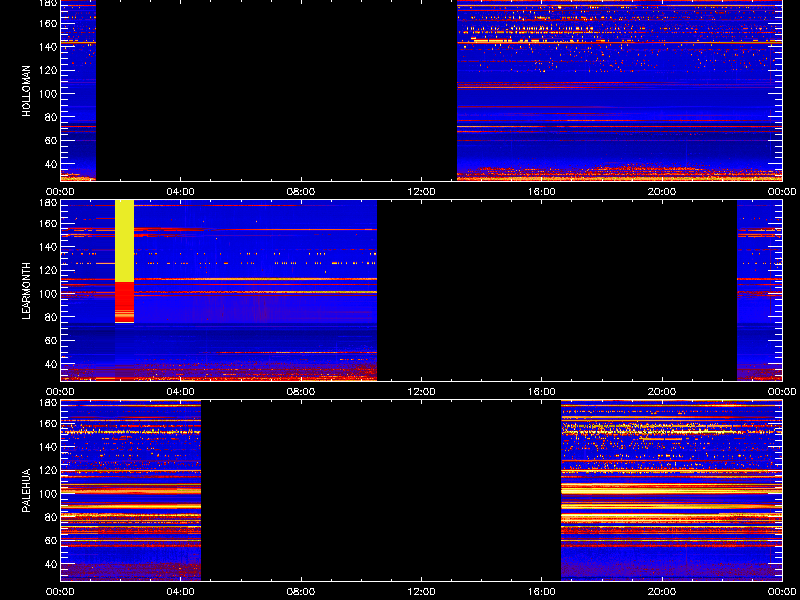Select the 40 frequency label on Learmonth axis
This screenshot has height=600, width=800.
[x=52, y=364]
